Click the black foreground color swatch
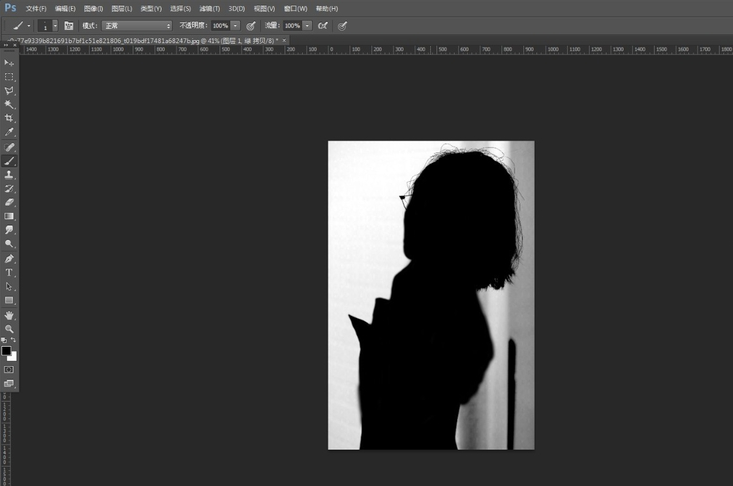 pos(6,351)
